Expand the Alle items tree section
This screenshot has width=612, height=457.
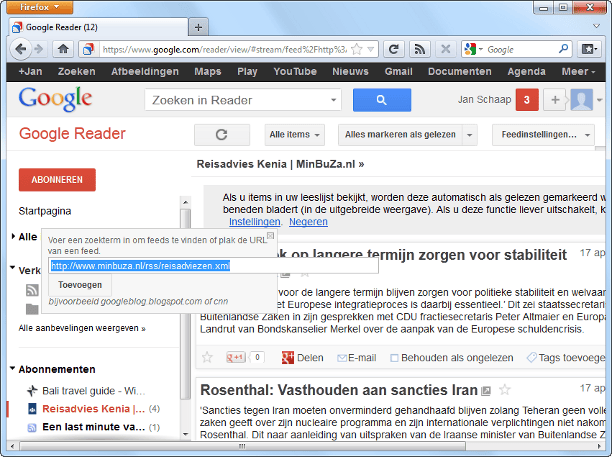click(13, 236)
